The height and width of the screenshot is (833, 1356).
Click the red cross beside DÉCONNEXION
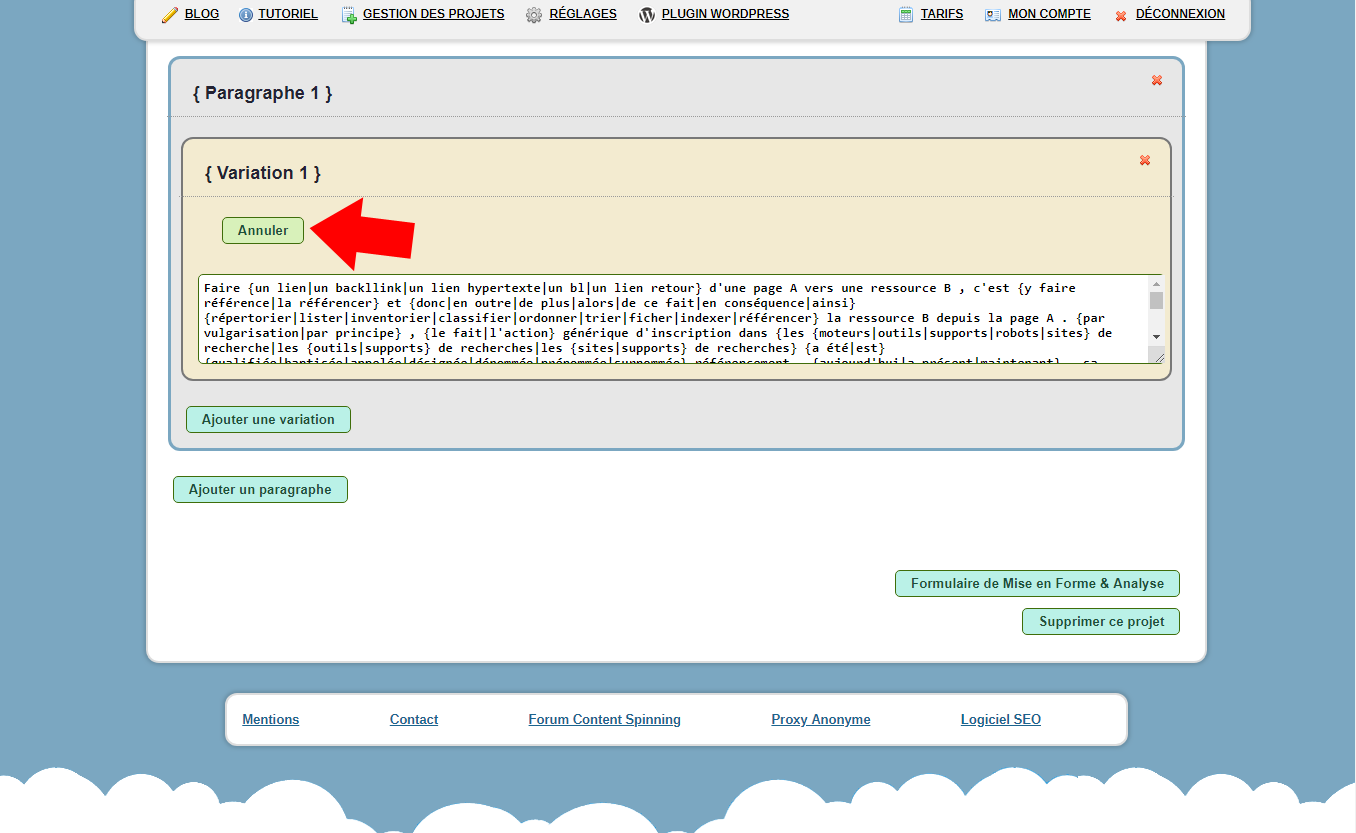point(1121,16)
